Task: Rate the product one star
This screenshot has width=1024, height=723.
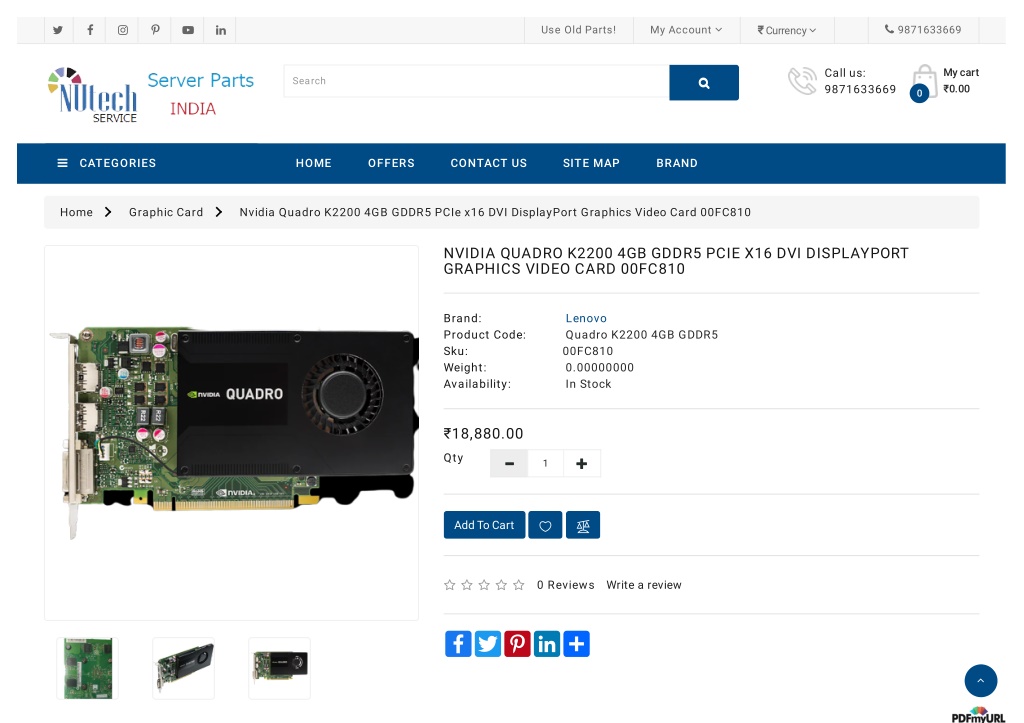Action: click(449, 585)
